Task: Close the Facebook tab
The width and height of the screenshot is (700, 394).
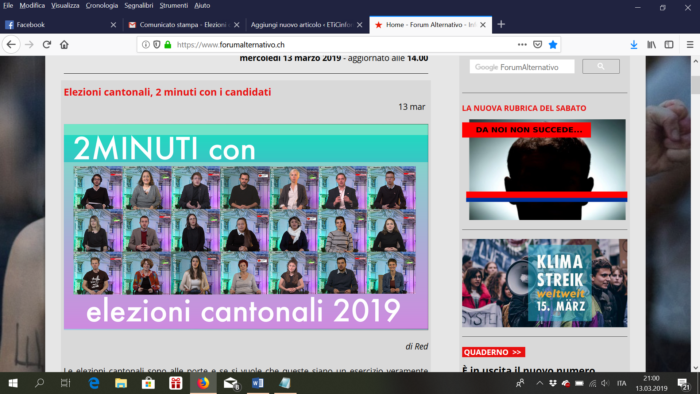Action: point(113,25)
